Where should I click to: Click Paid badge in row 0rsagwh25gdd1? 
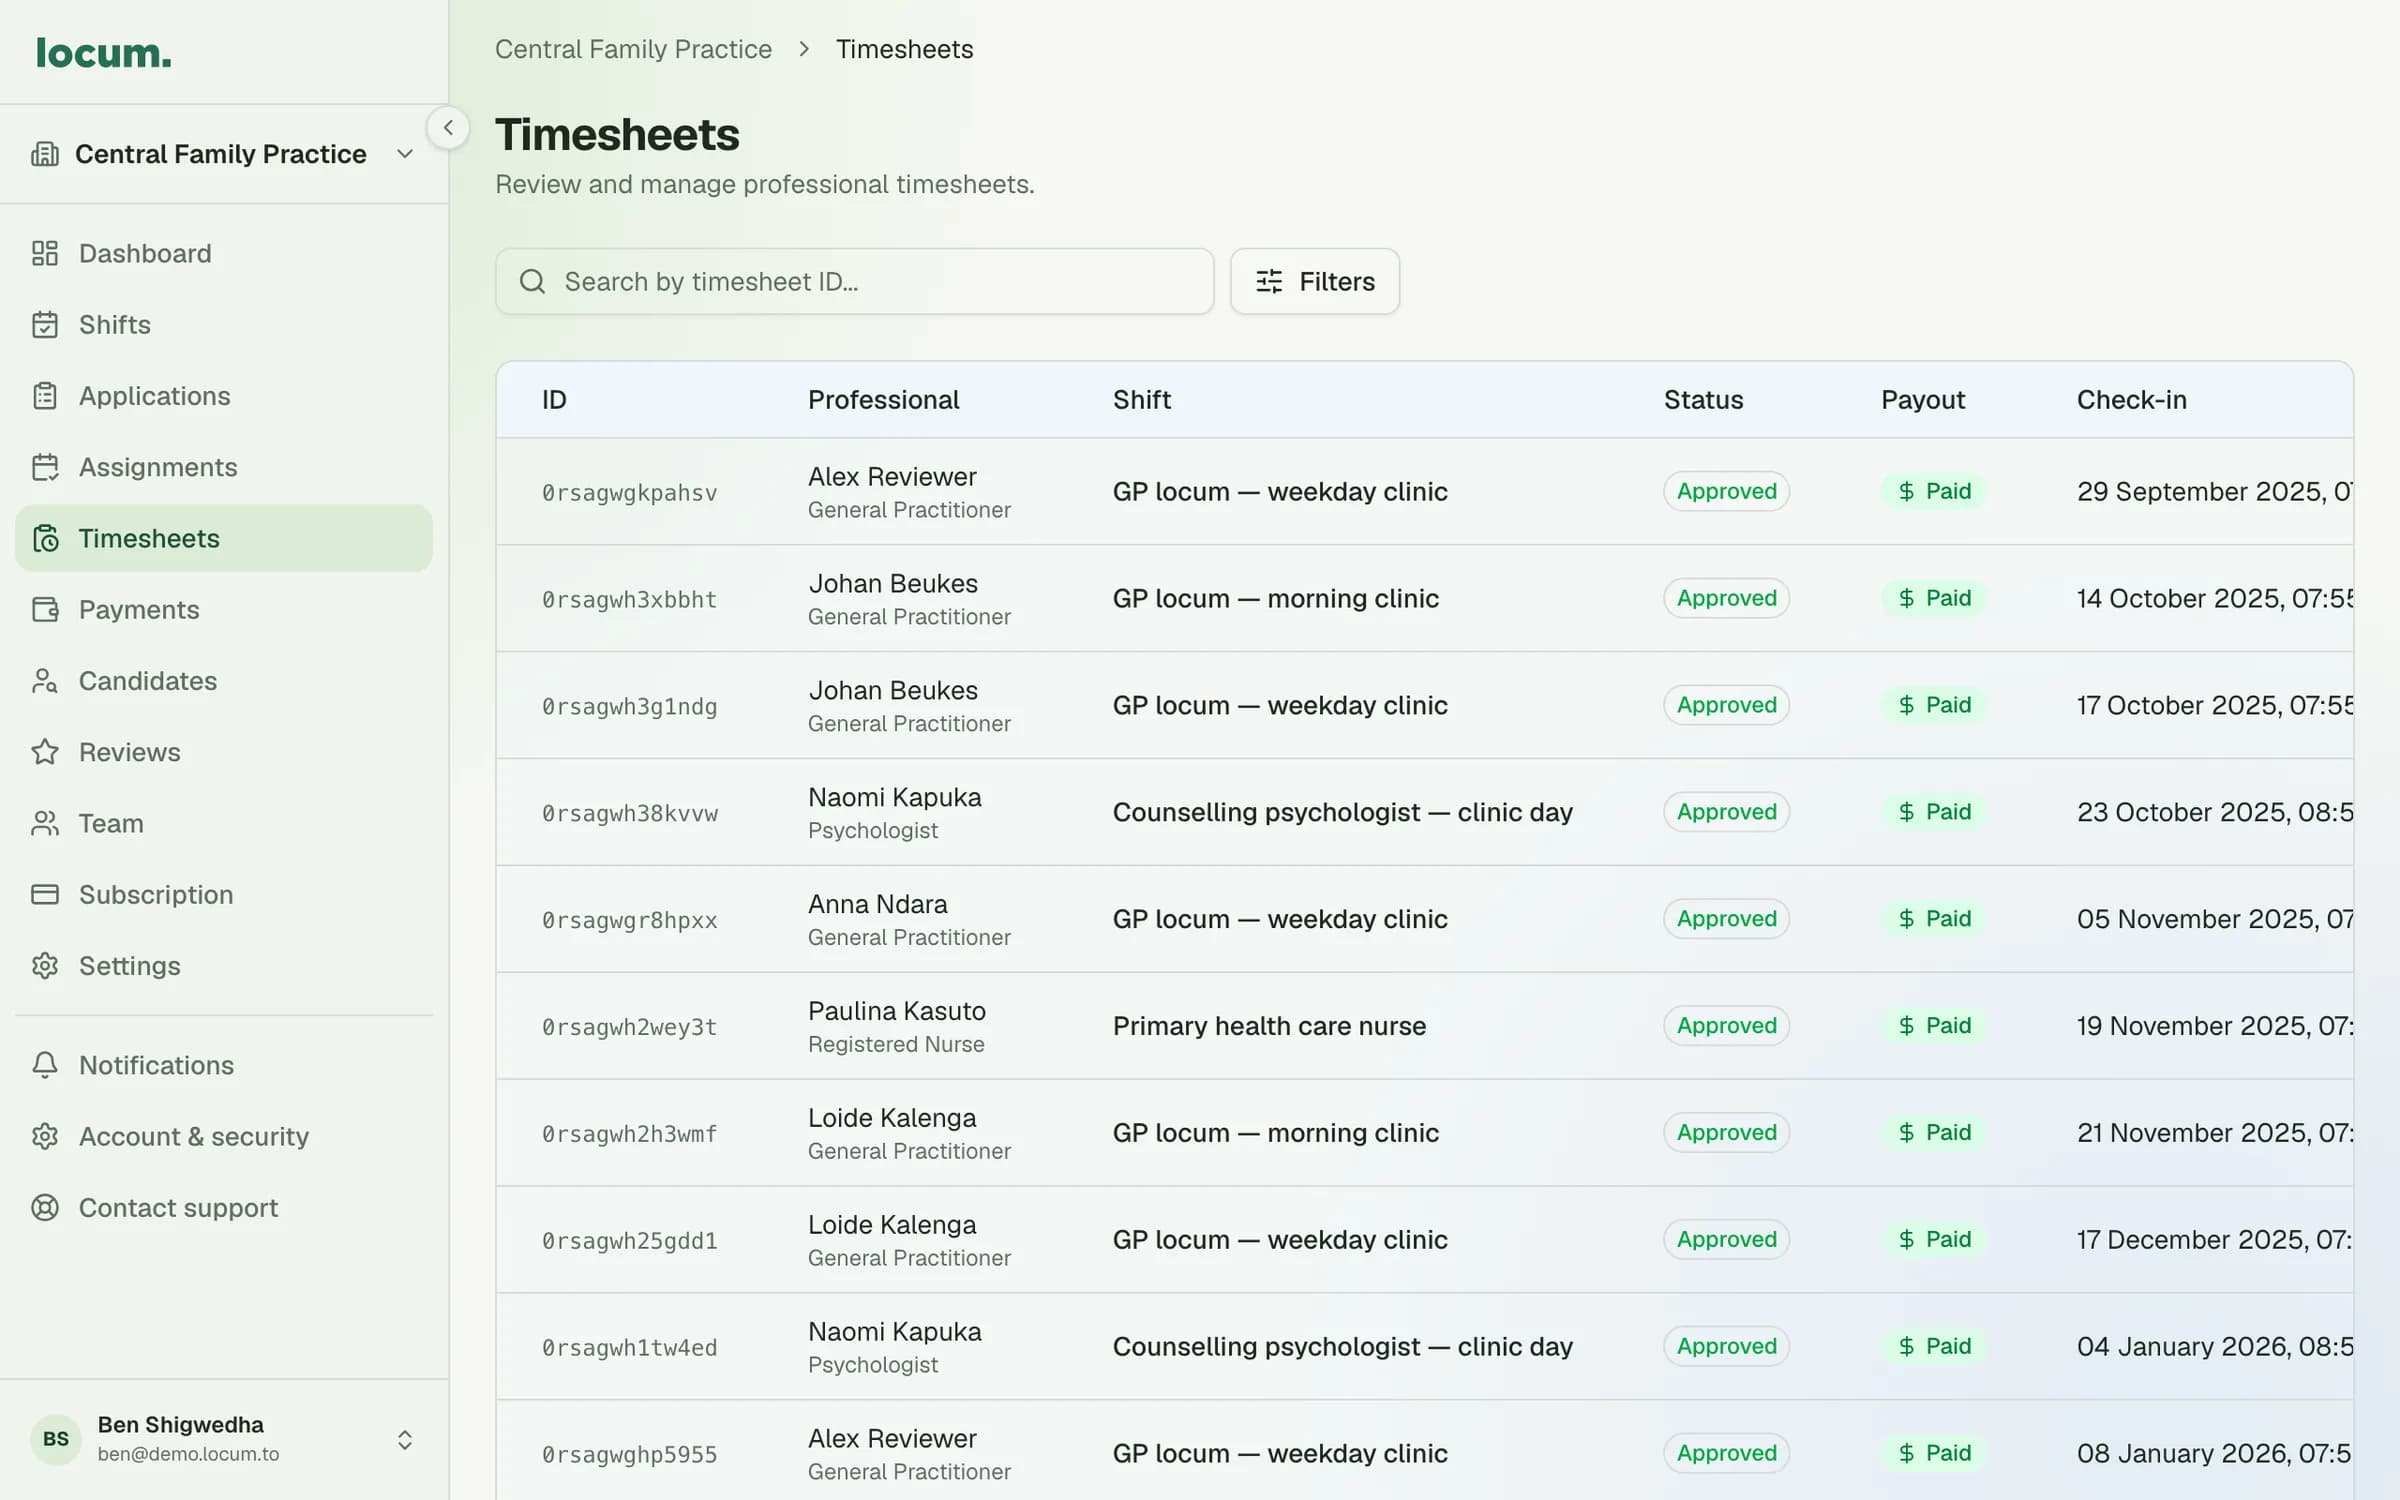(1934, 1239)
